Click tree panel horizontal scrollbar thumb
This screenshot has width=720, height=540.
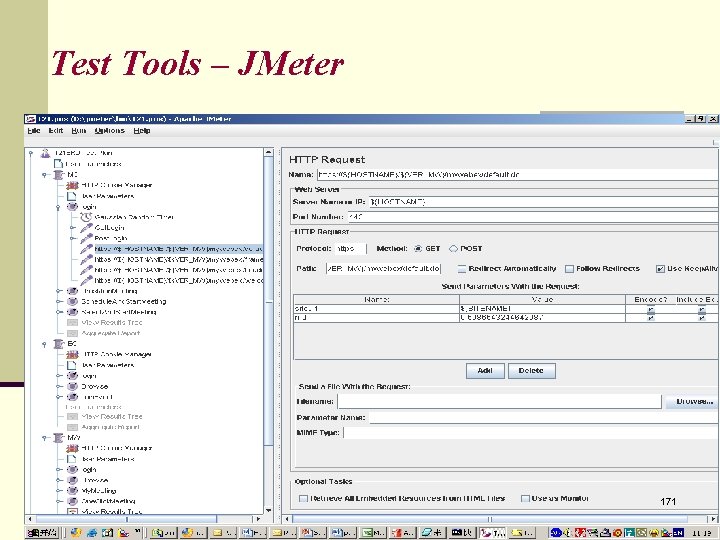pyautogui.click(x=126, y=519)
